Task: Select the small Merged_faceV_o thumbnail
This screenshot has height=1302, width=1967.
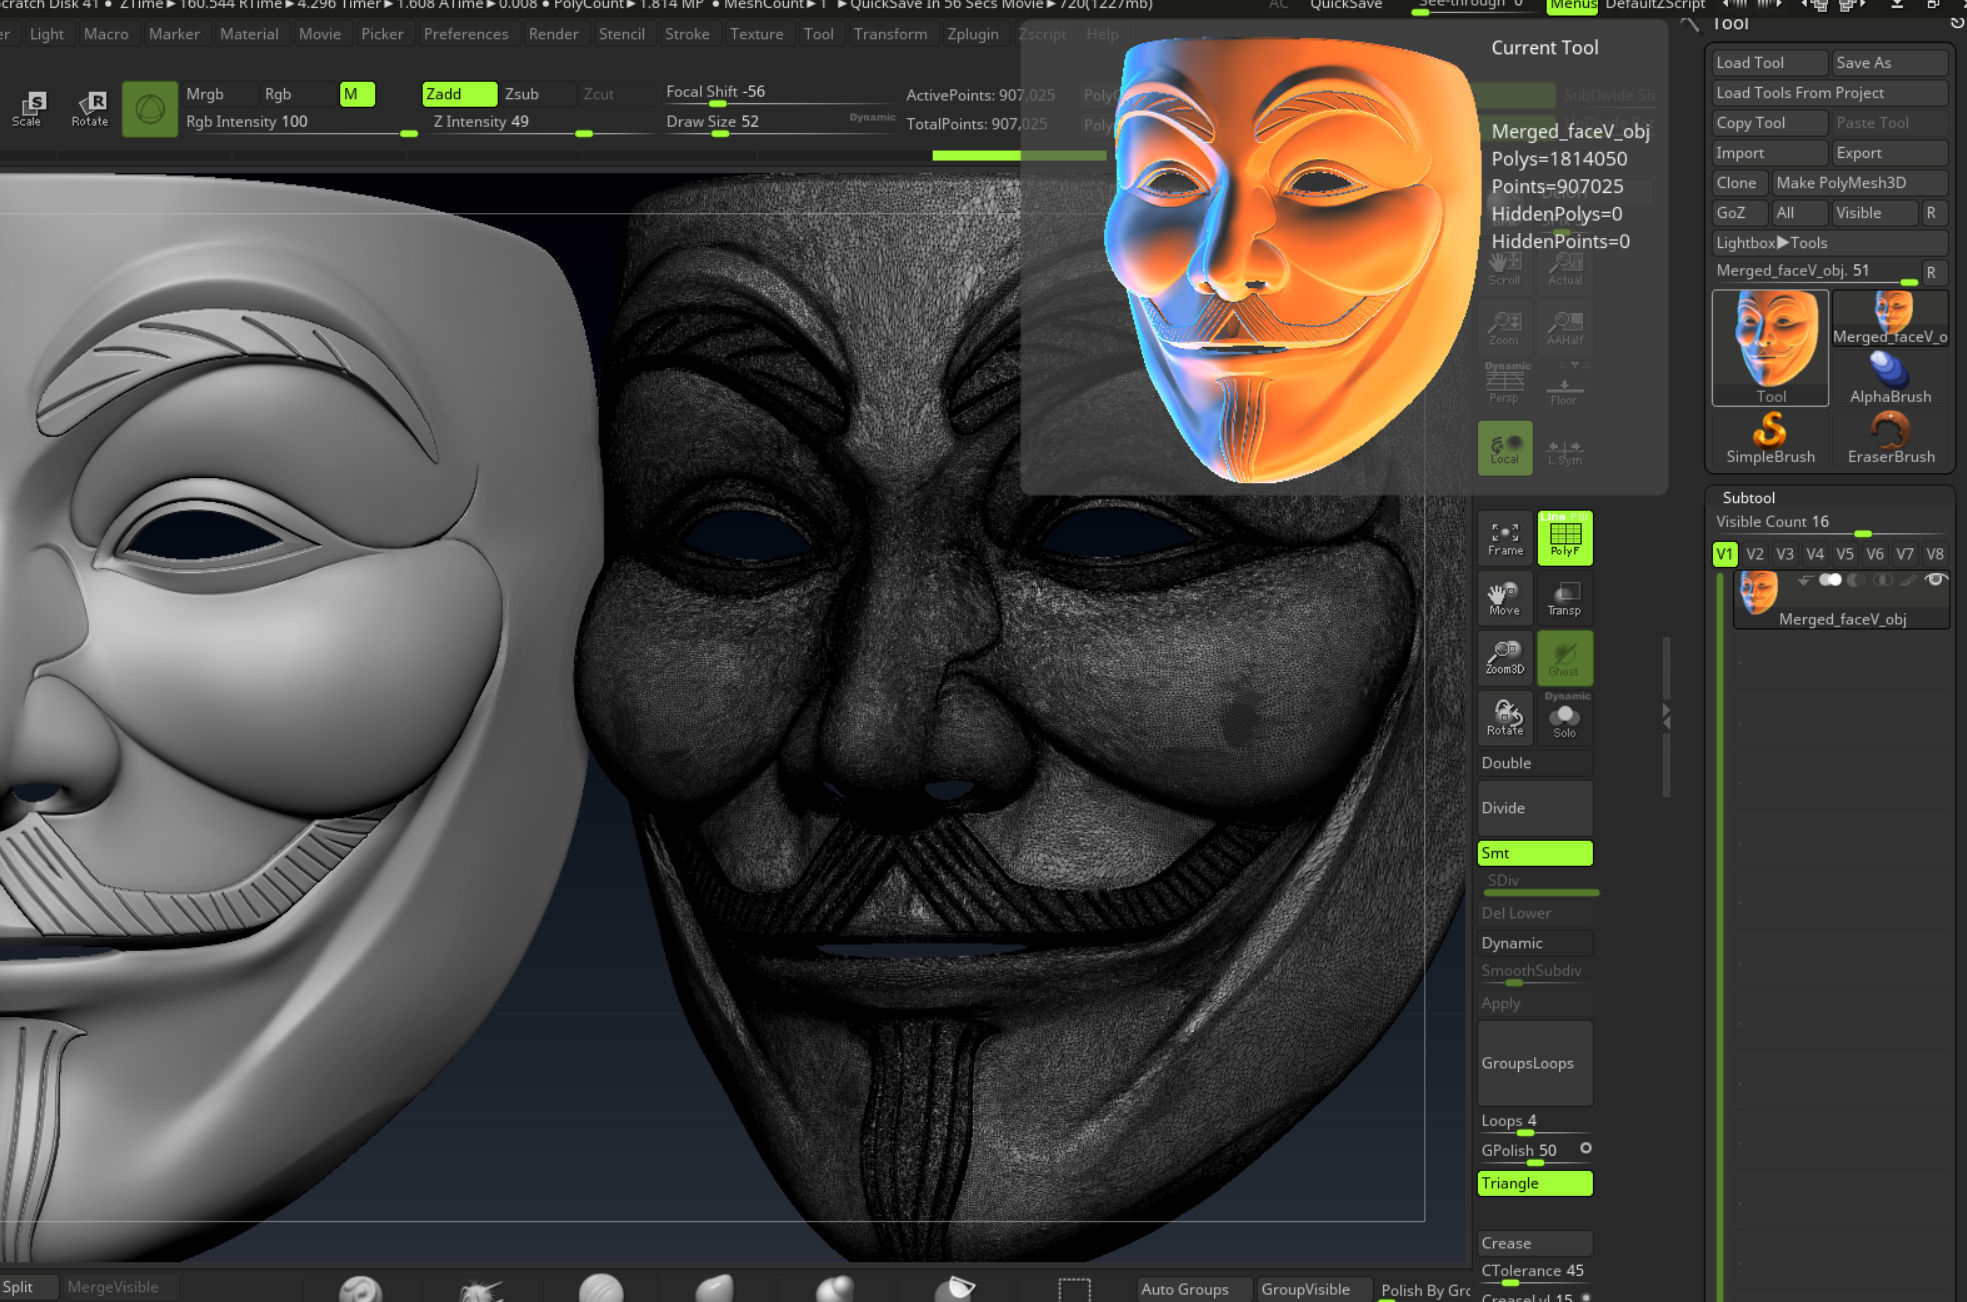Action: coord(1890,318)
